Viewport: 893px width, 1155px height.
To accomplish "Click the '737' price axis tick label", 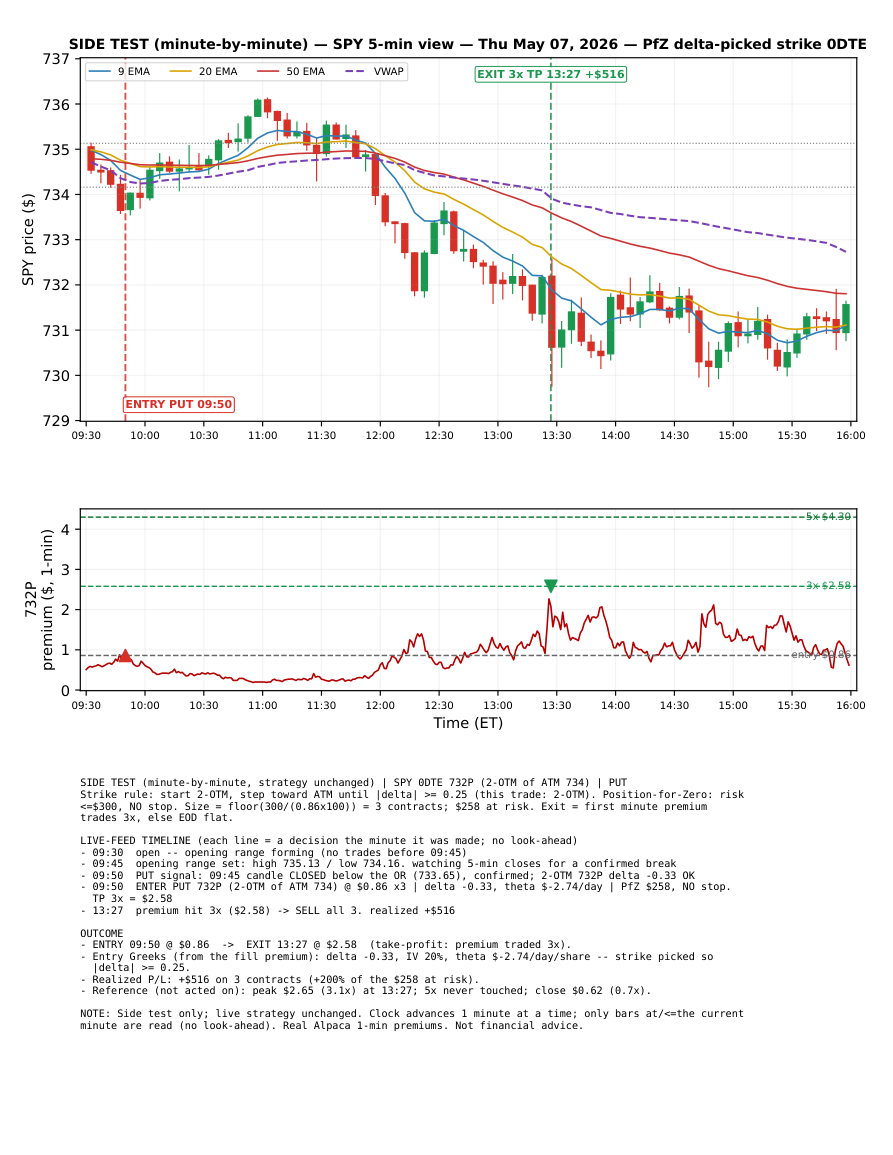I will [57, 59].
